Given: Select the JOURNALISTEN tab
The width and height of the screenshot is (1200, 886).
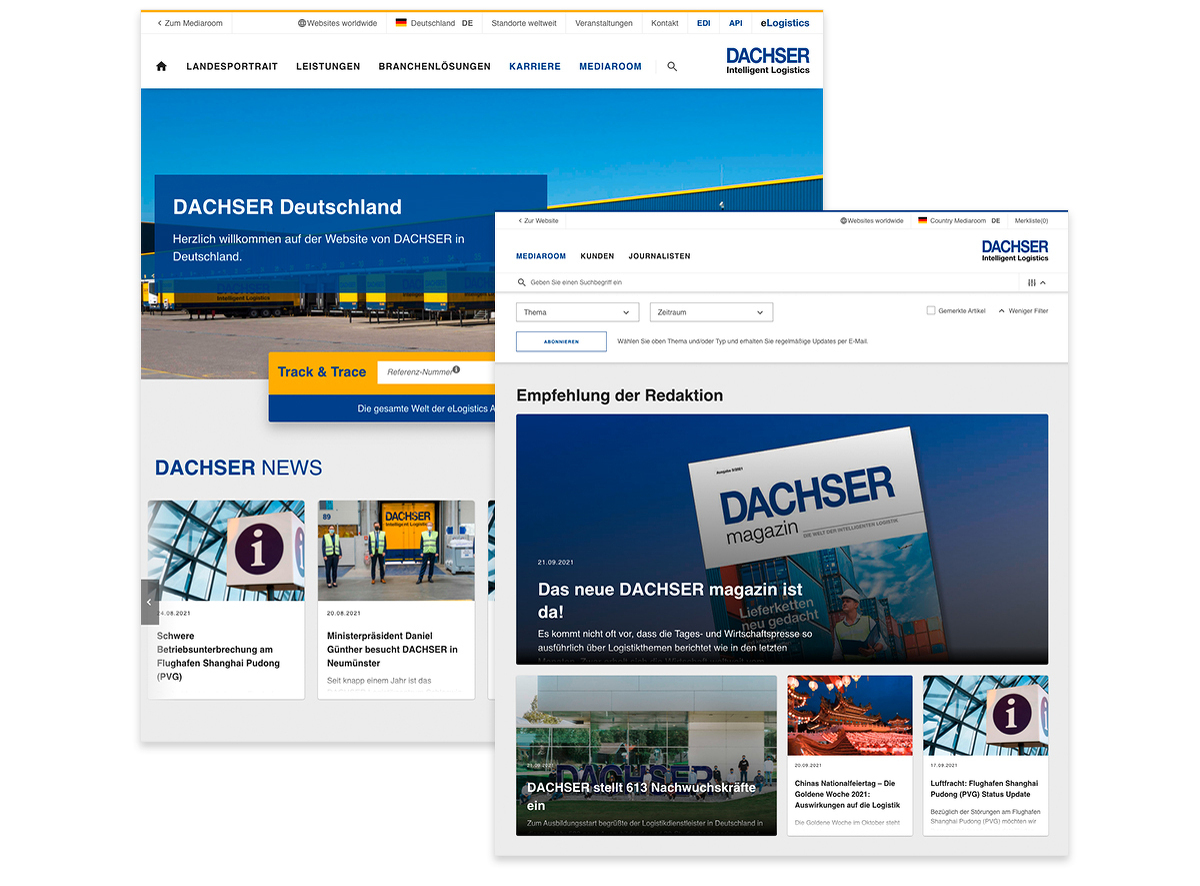Looking at the screenshot, I should [660, 256].
